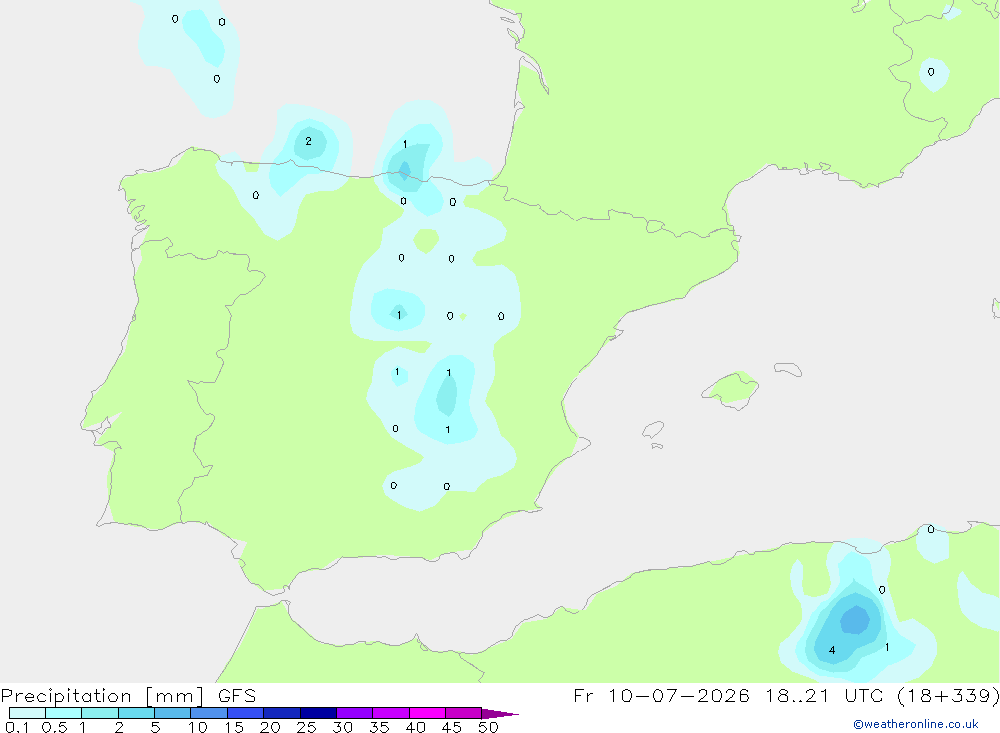Click the 'Precipitation [mm] GFS' title

click(128, 696)
